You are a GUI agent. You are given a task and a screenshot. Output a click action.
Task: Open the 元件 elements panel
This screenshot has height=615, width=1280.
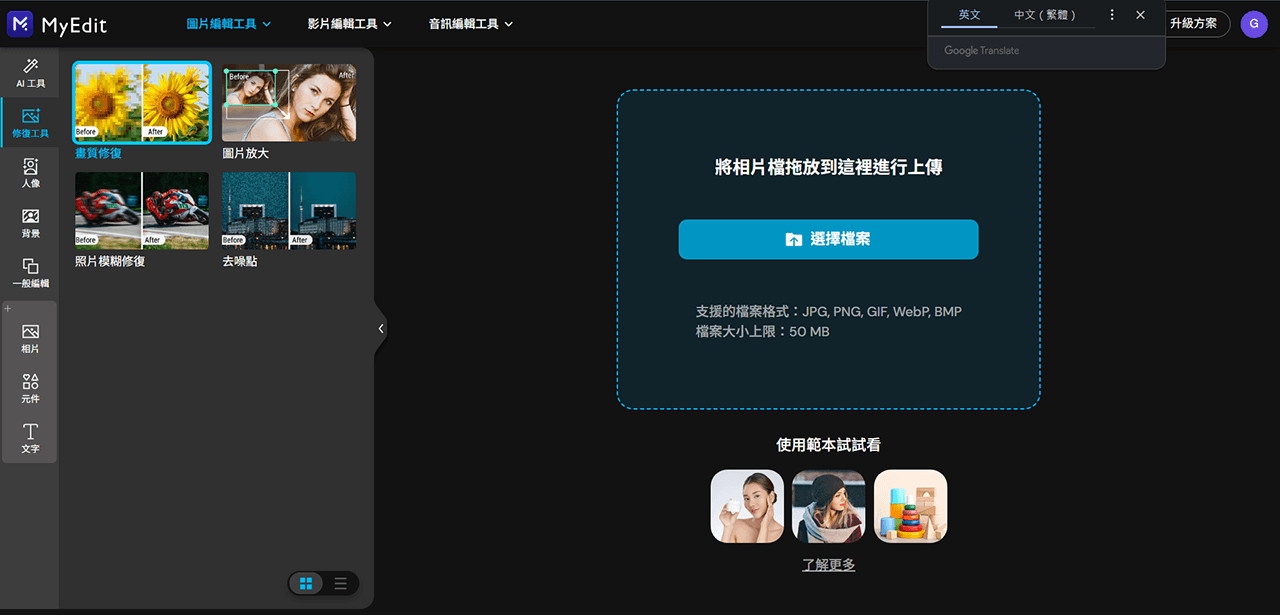click(30, 388)
